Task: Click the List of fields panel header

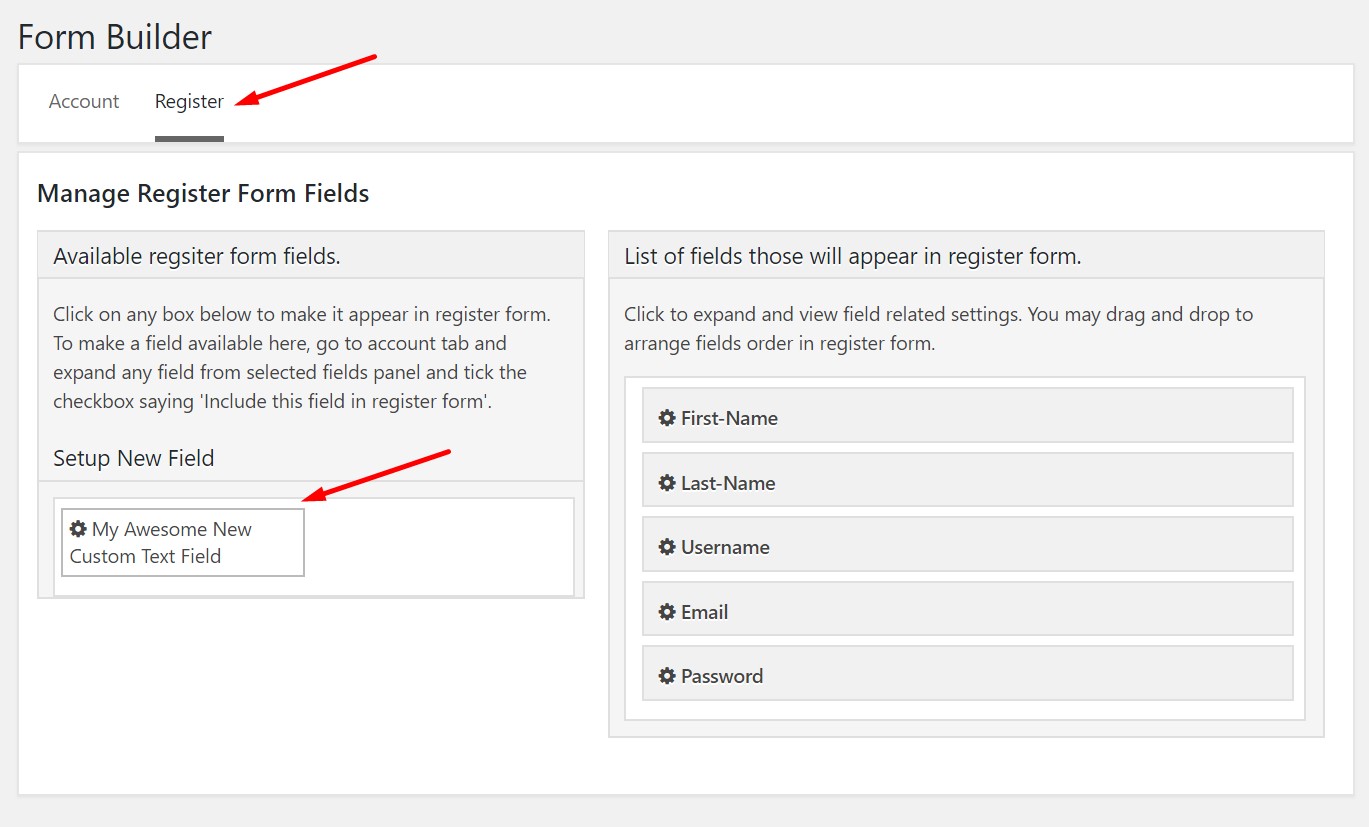Action: tap(853, 257)
